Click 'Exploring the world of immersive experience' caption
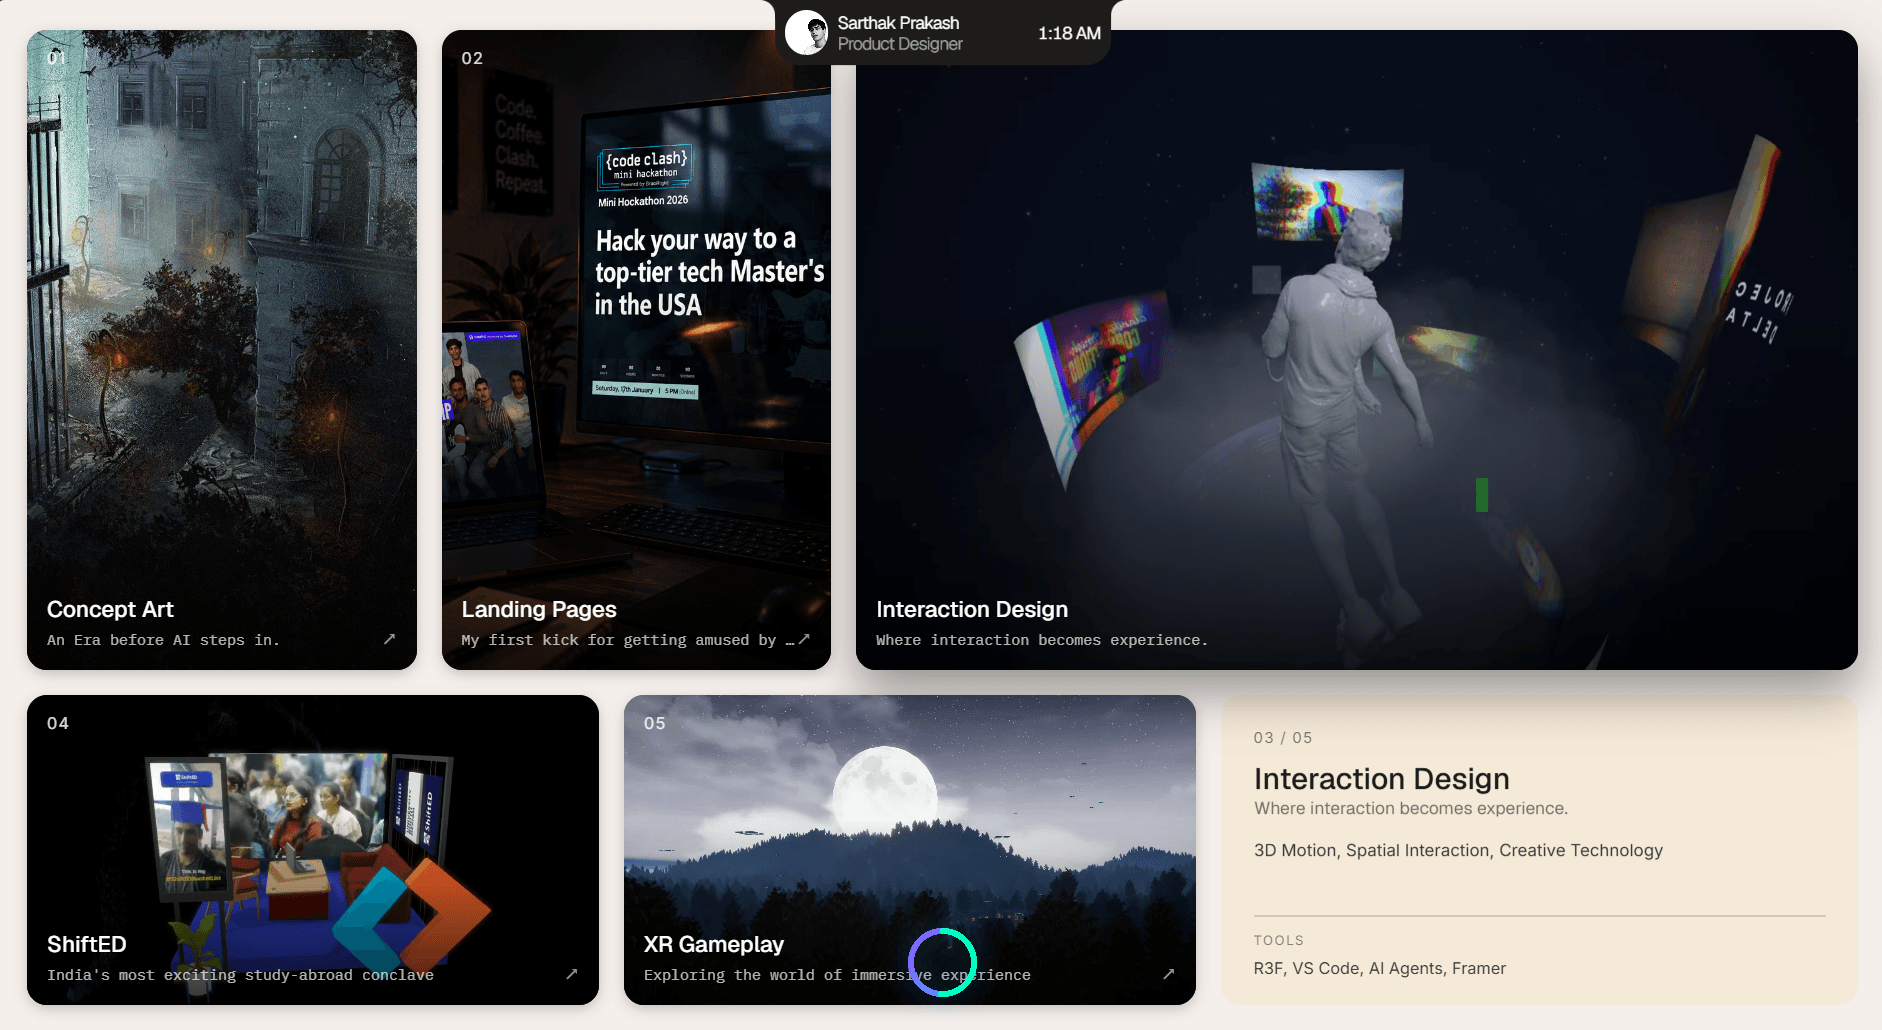1882x1030 pixels. pyautogui.click(x=837, y=975)
